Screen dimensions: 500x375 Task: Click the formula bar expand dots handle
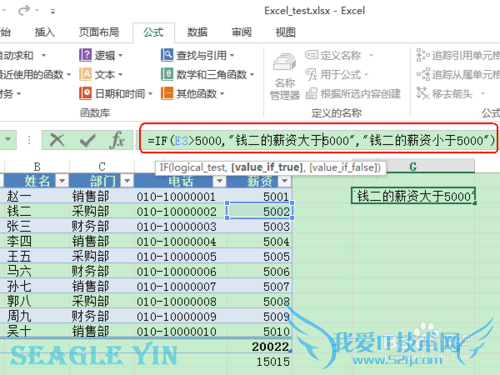pos(29,140)
